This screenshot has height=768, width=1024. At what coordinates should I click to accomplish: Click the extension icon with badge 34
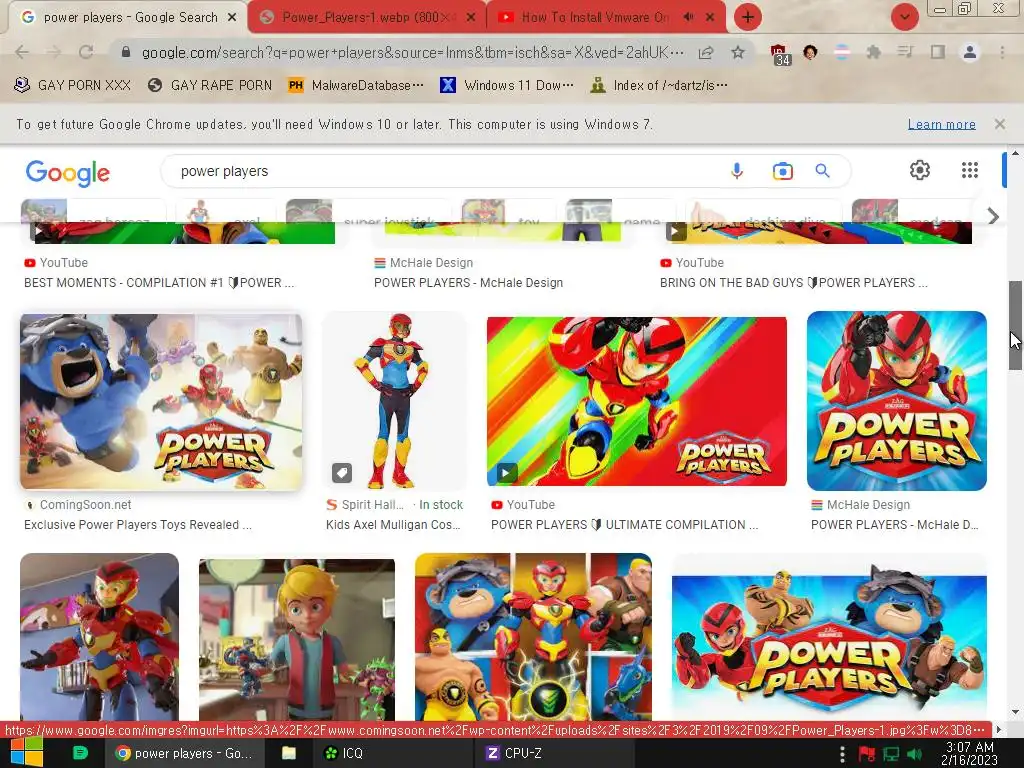[x=779, y=54]
